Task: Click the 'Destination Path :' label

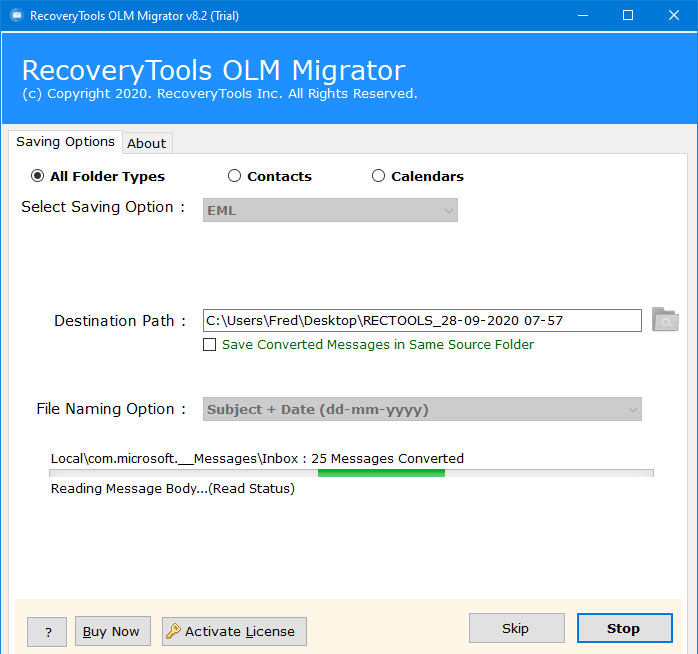Action: tap(120, 321)
